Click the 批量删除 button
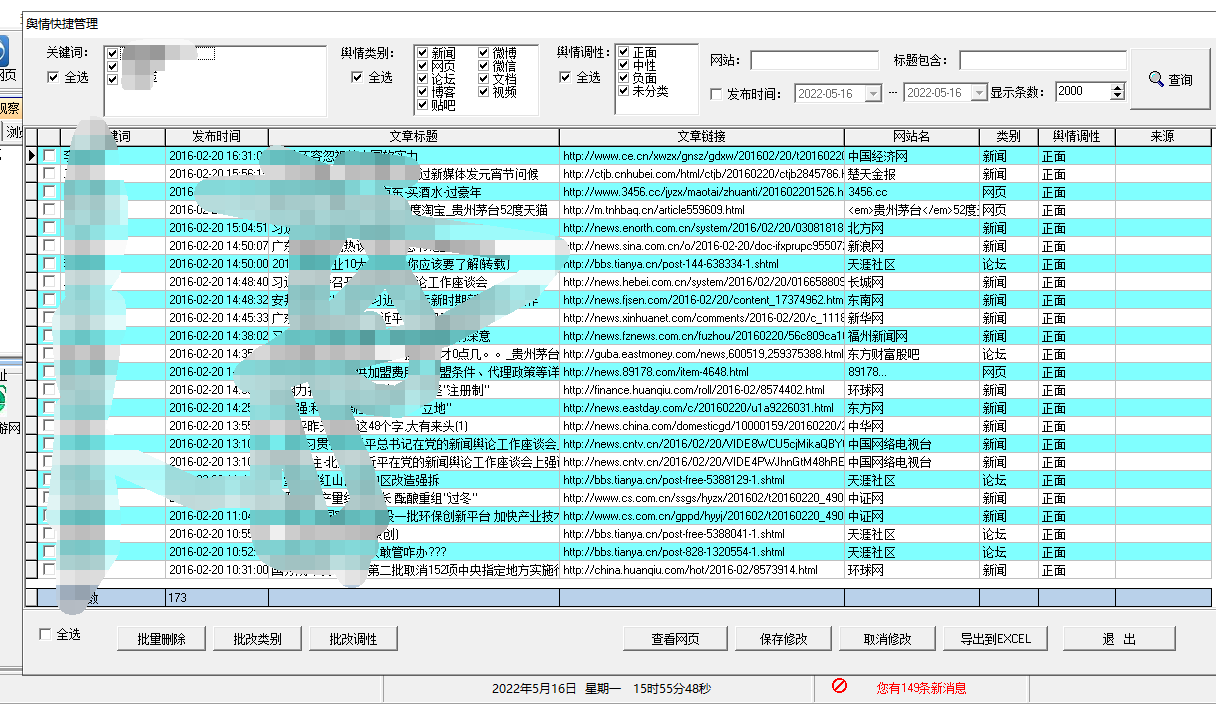1216x704 pixels. tap(160, 639)
